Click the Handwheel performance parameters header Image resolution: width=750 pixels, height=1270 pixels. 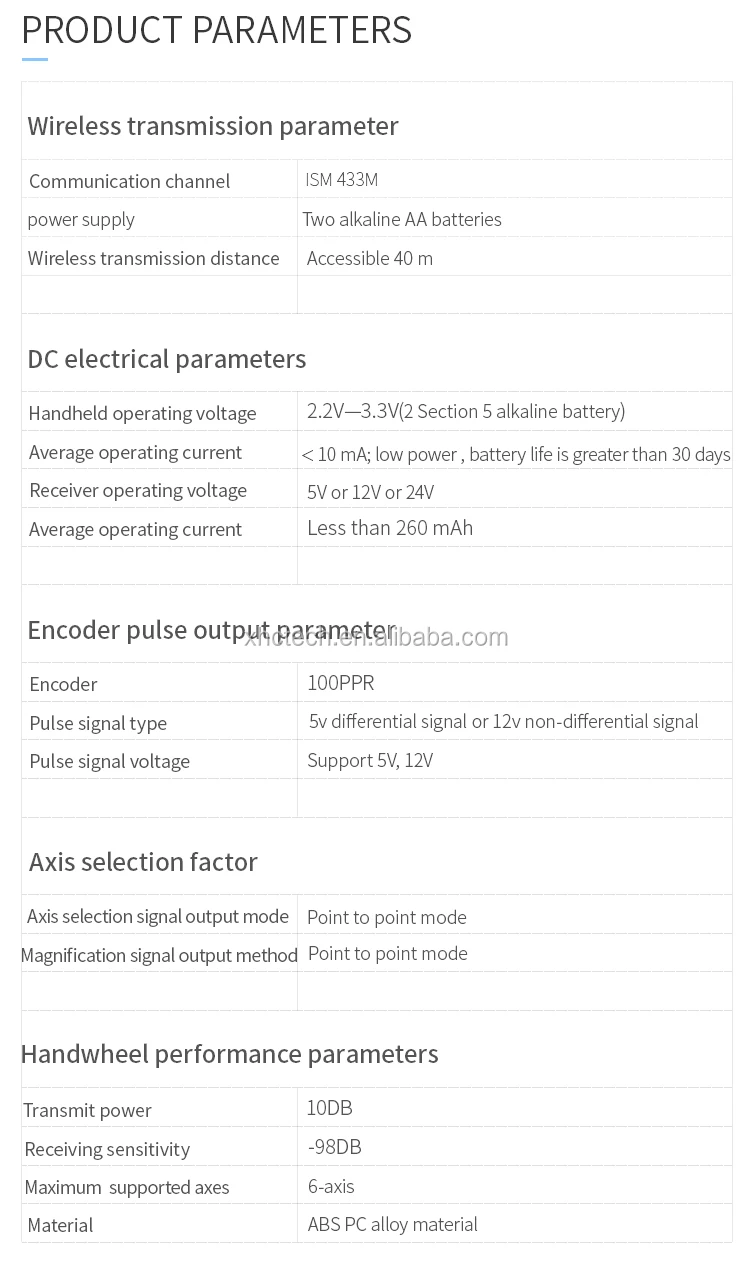tap(229, 1054)
